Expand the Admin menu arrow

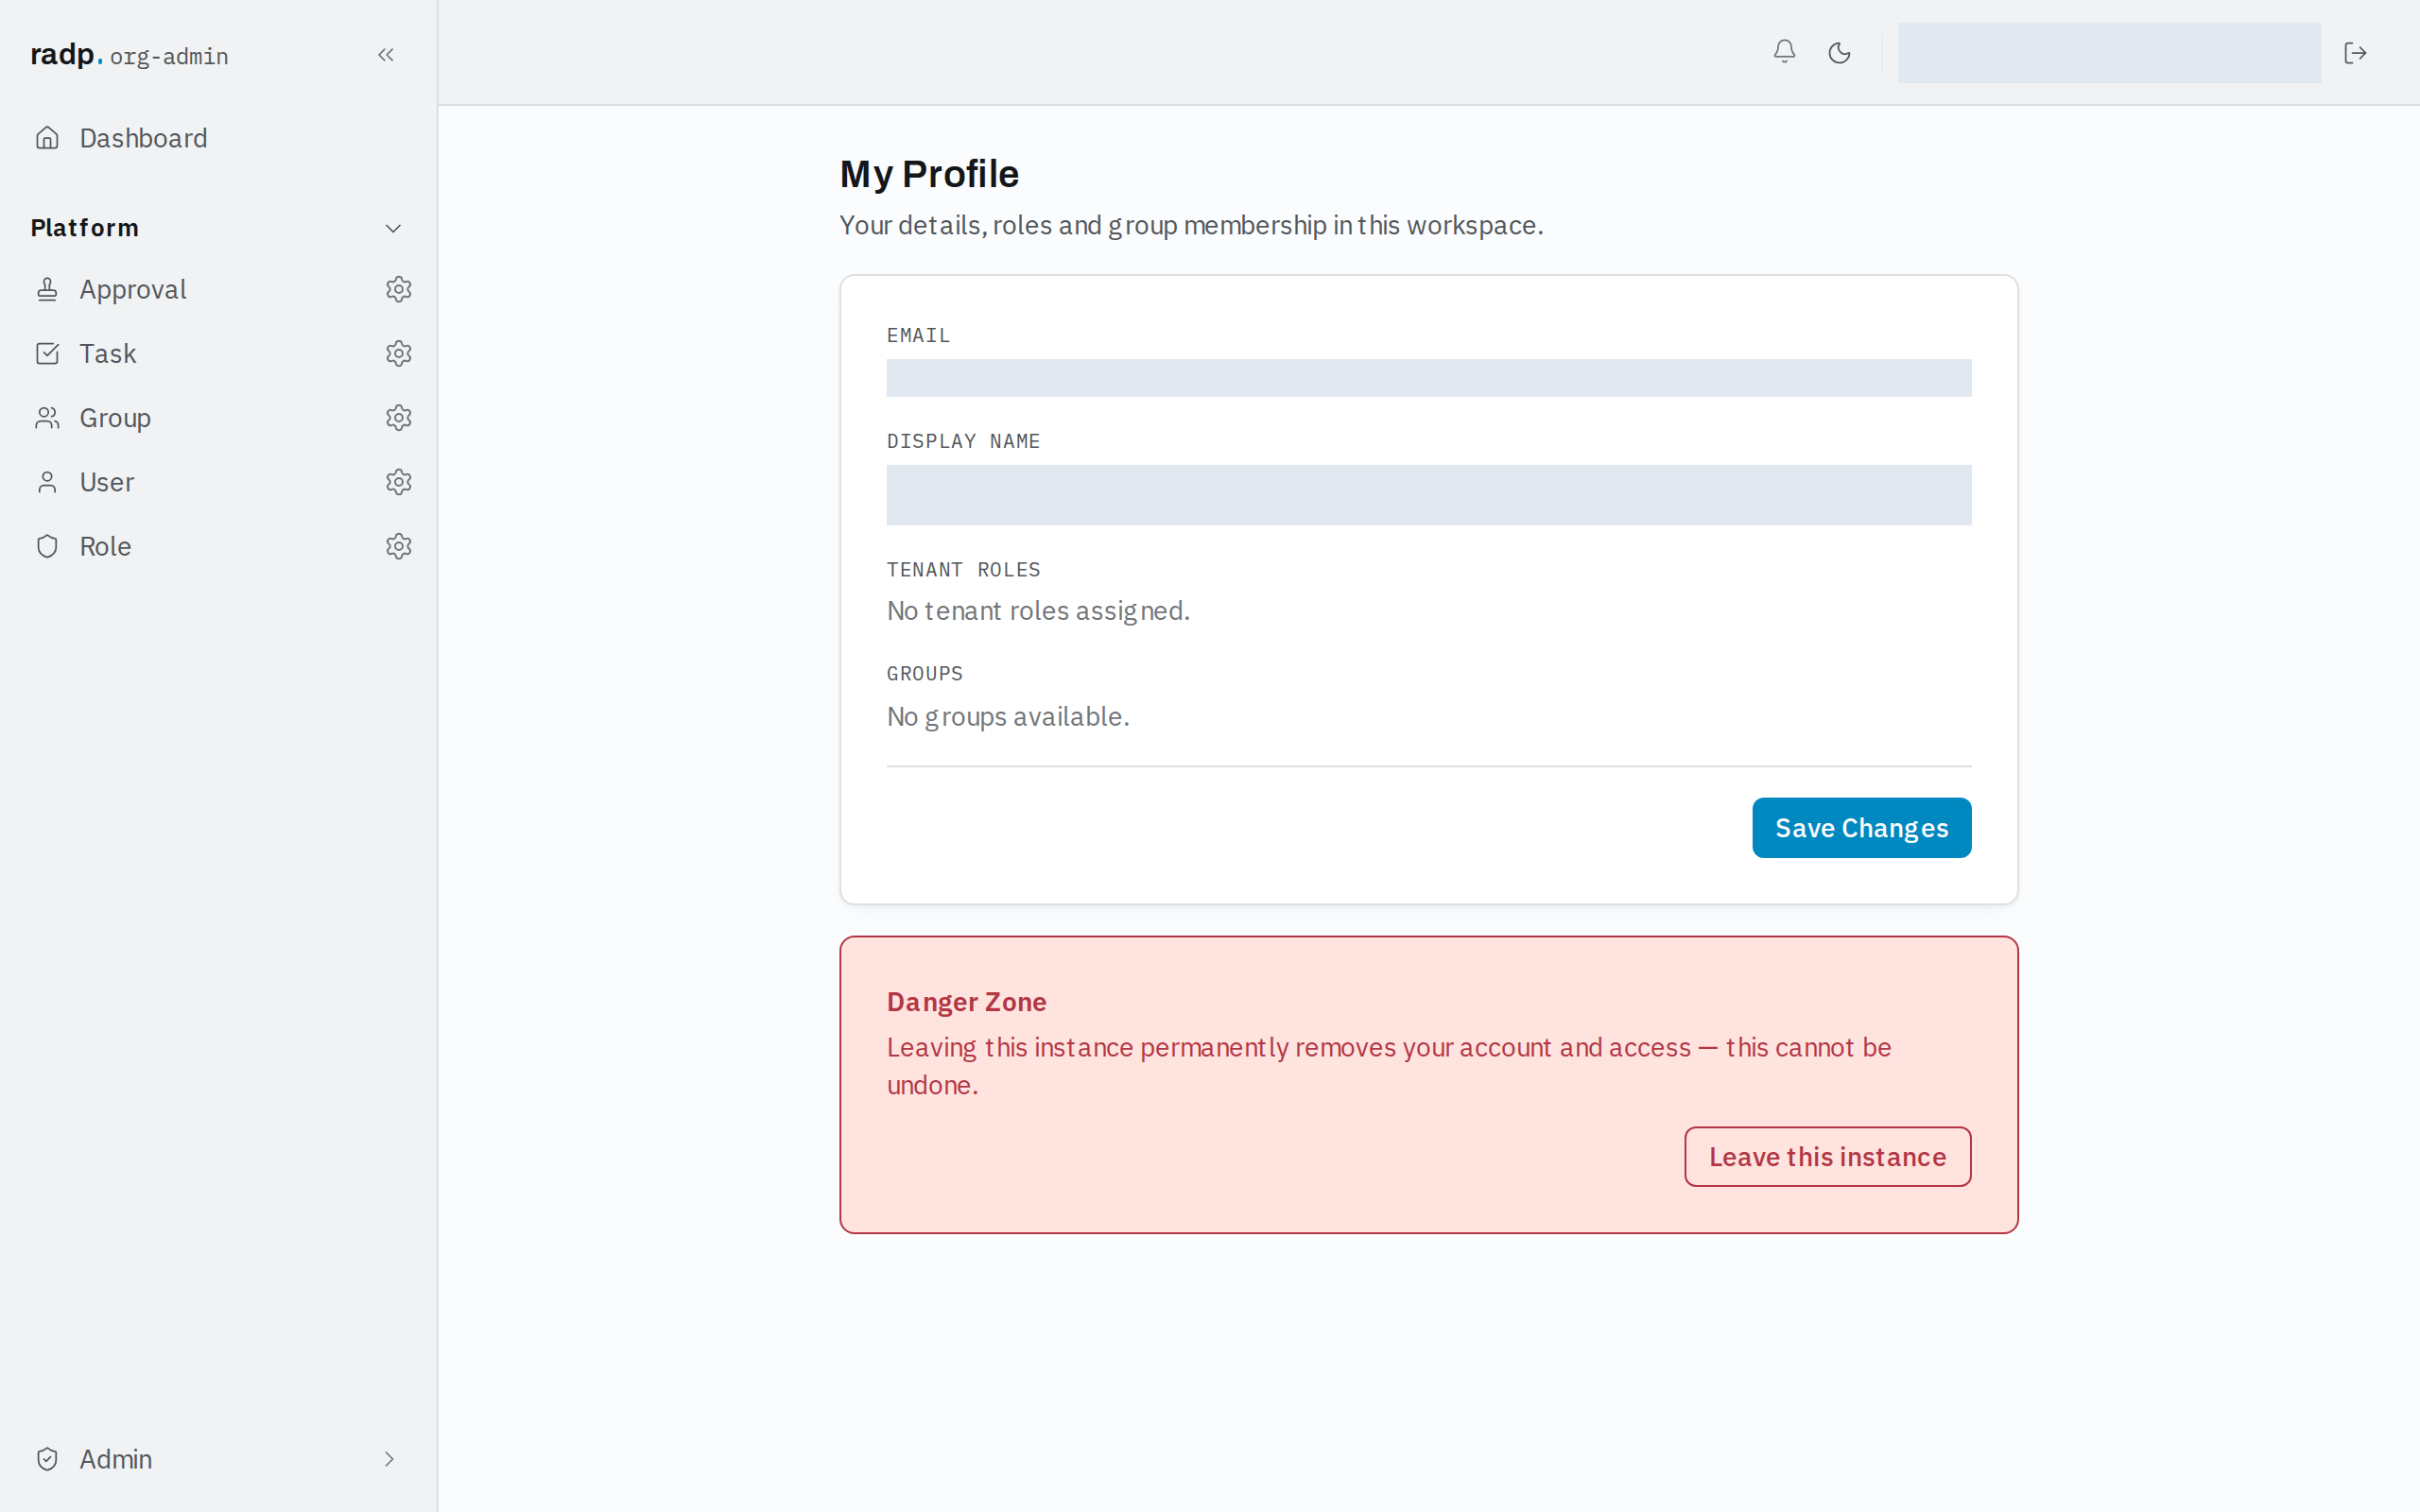point(389,1459)
